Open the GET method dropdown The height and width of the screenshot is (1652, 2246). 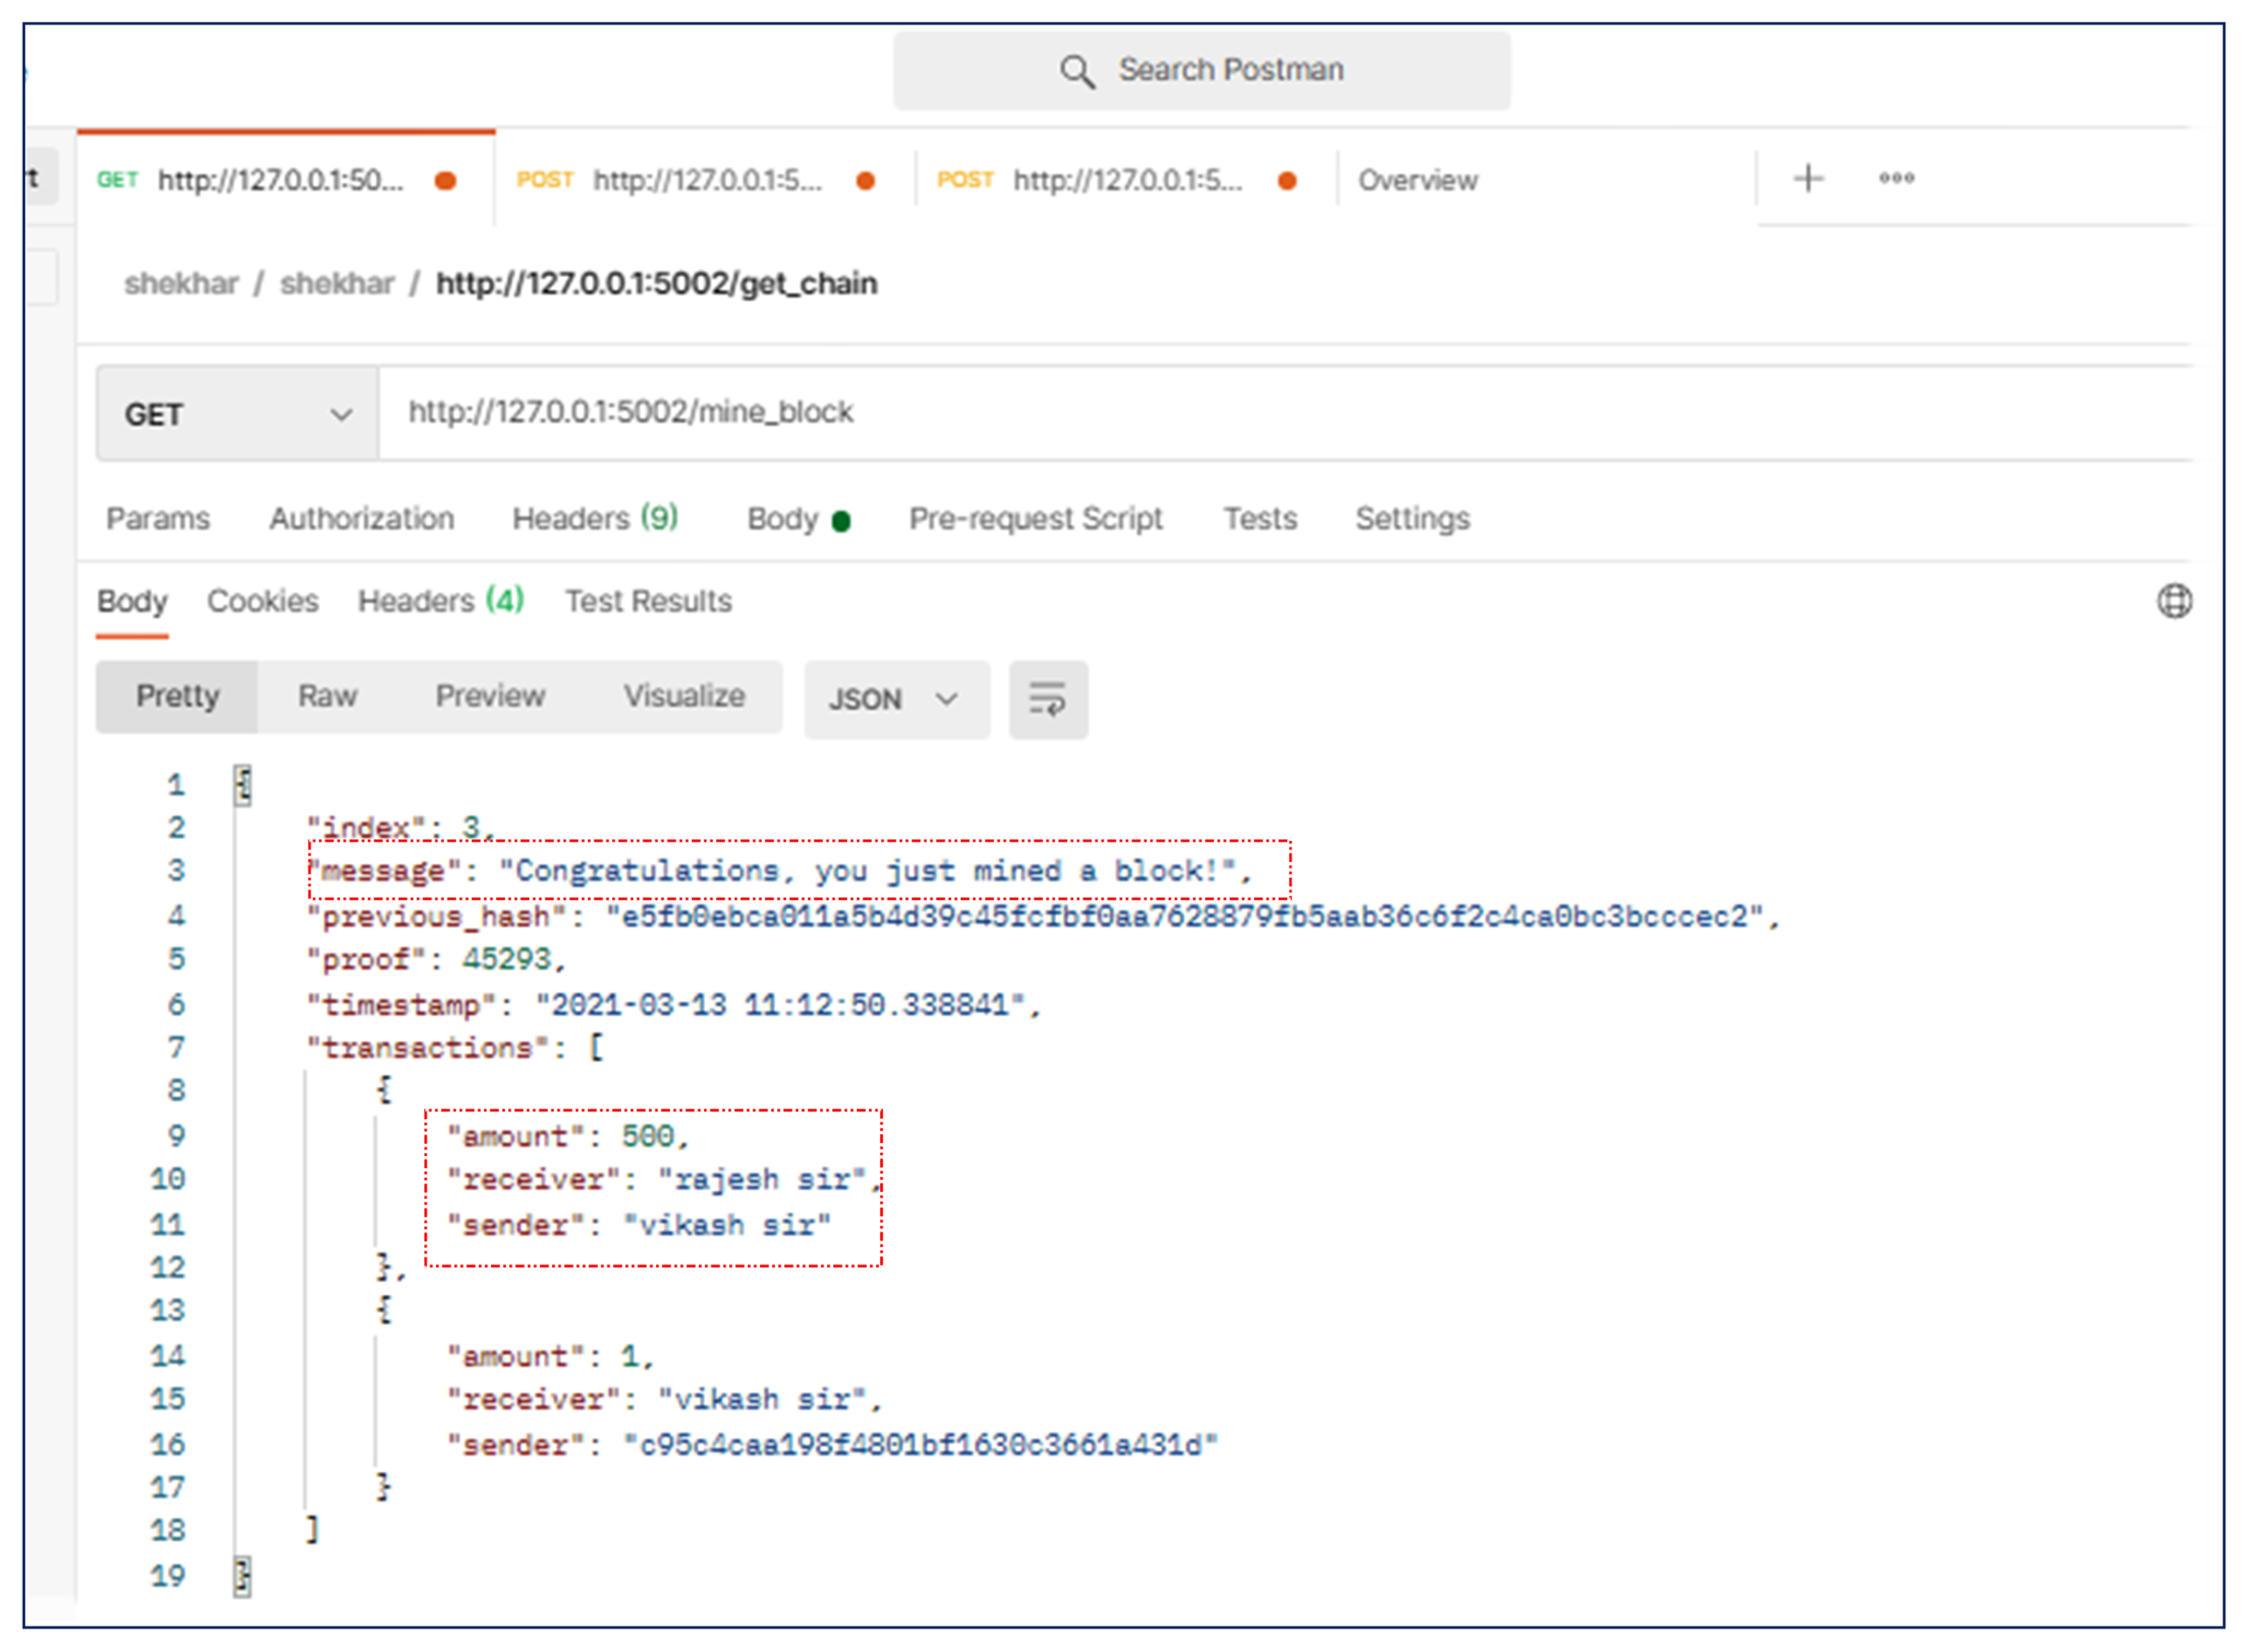click(237, 414)
